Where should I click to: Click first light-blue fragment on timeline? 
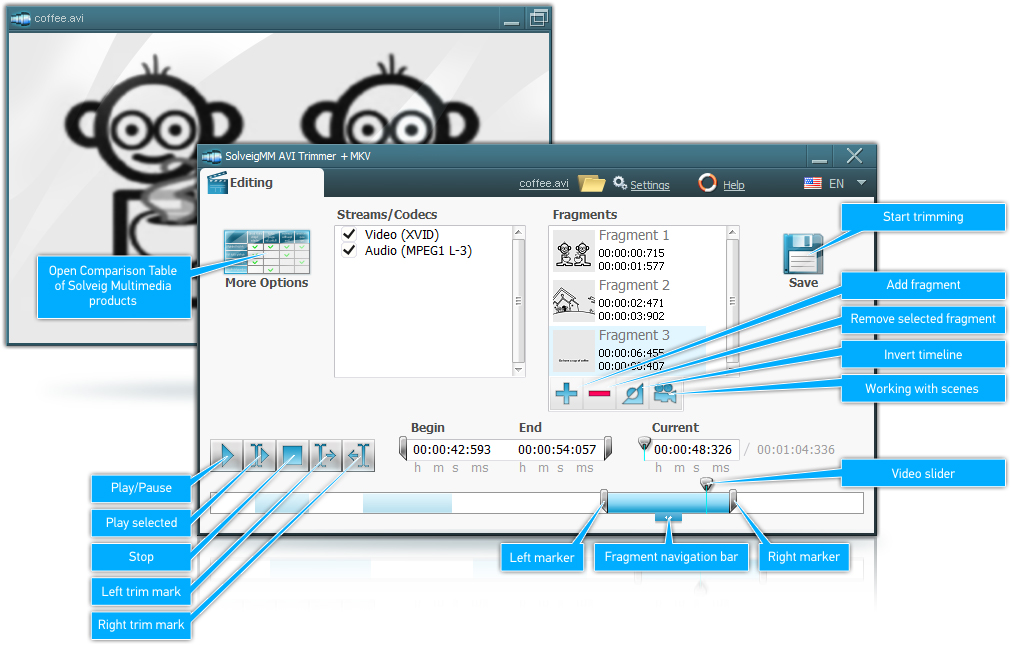tap(282, 503)
